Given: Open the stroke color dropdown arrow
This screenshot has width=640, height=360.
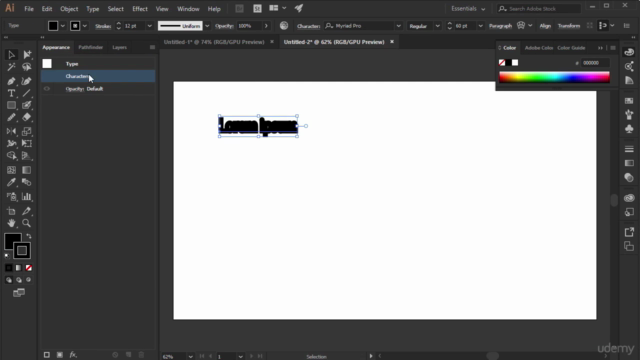Looking at the screenshot, I should point(84,26).
